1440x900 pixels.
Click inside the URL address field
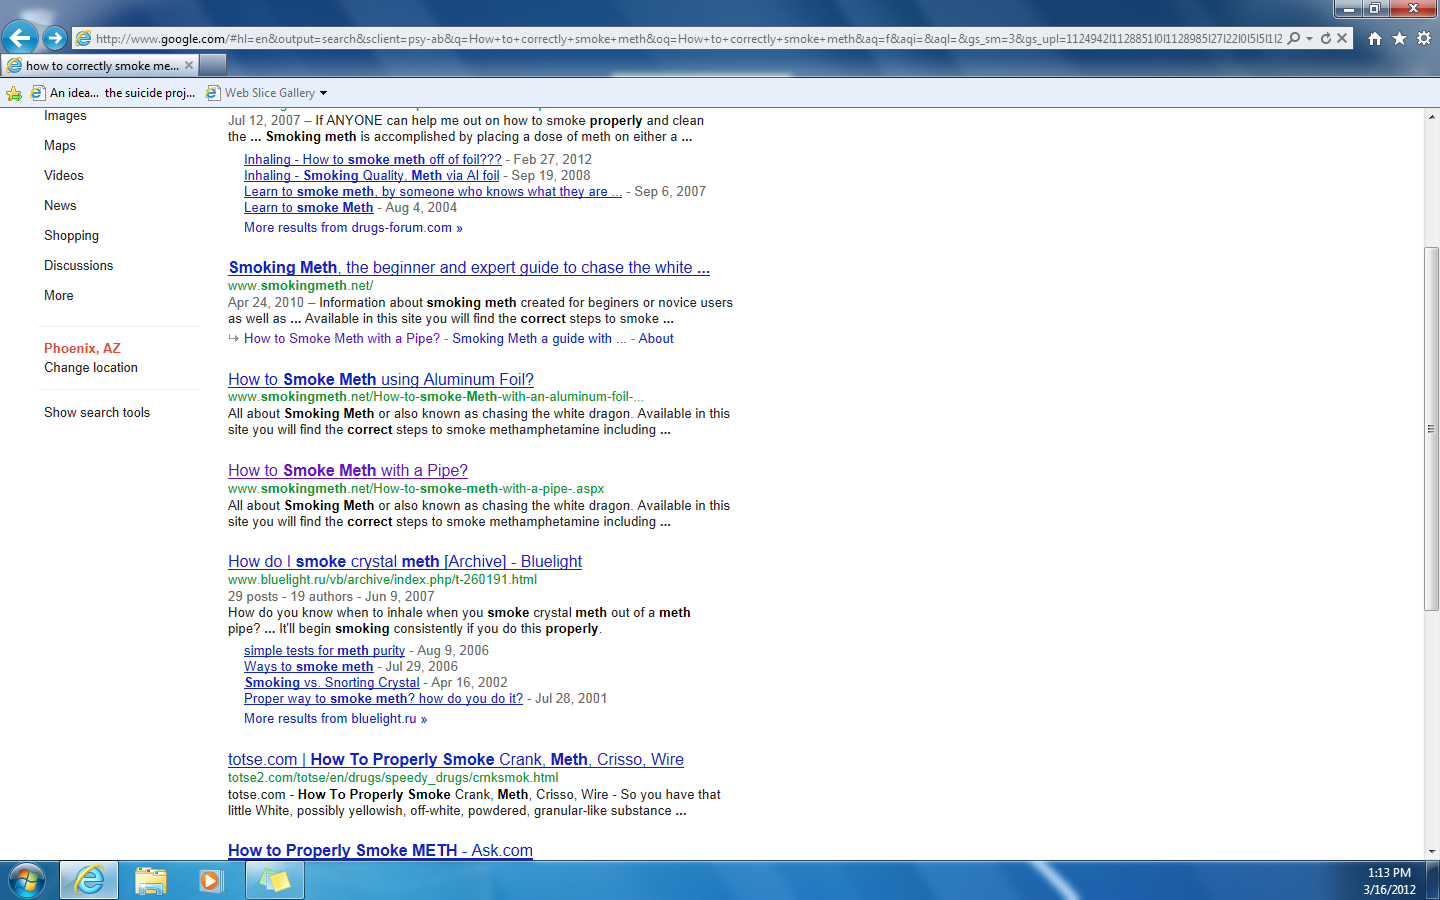coord(680,39)
